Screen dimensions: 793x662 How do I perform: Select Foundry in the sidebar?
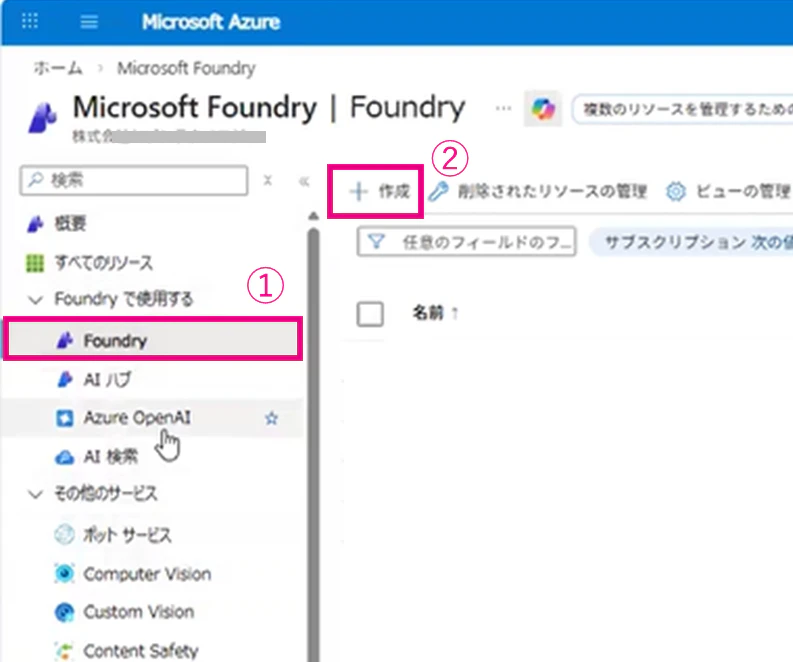click(153, 339)
